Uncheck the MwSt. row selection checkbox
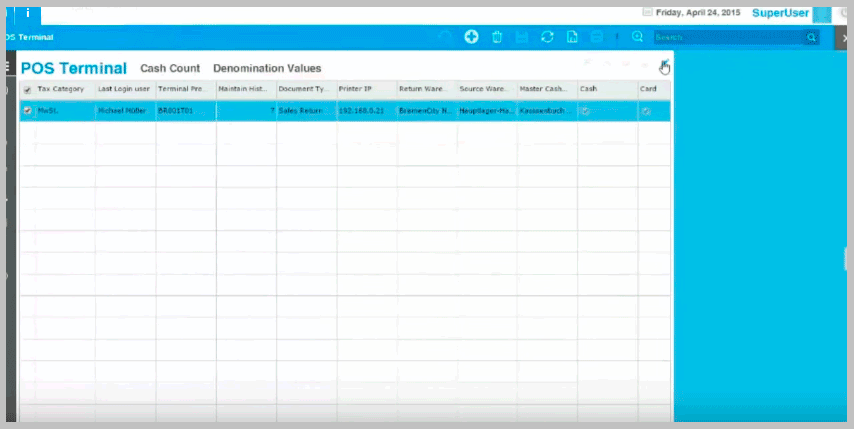The width and height of the screenshot is (854, 429). click(28, 111)
